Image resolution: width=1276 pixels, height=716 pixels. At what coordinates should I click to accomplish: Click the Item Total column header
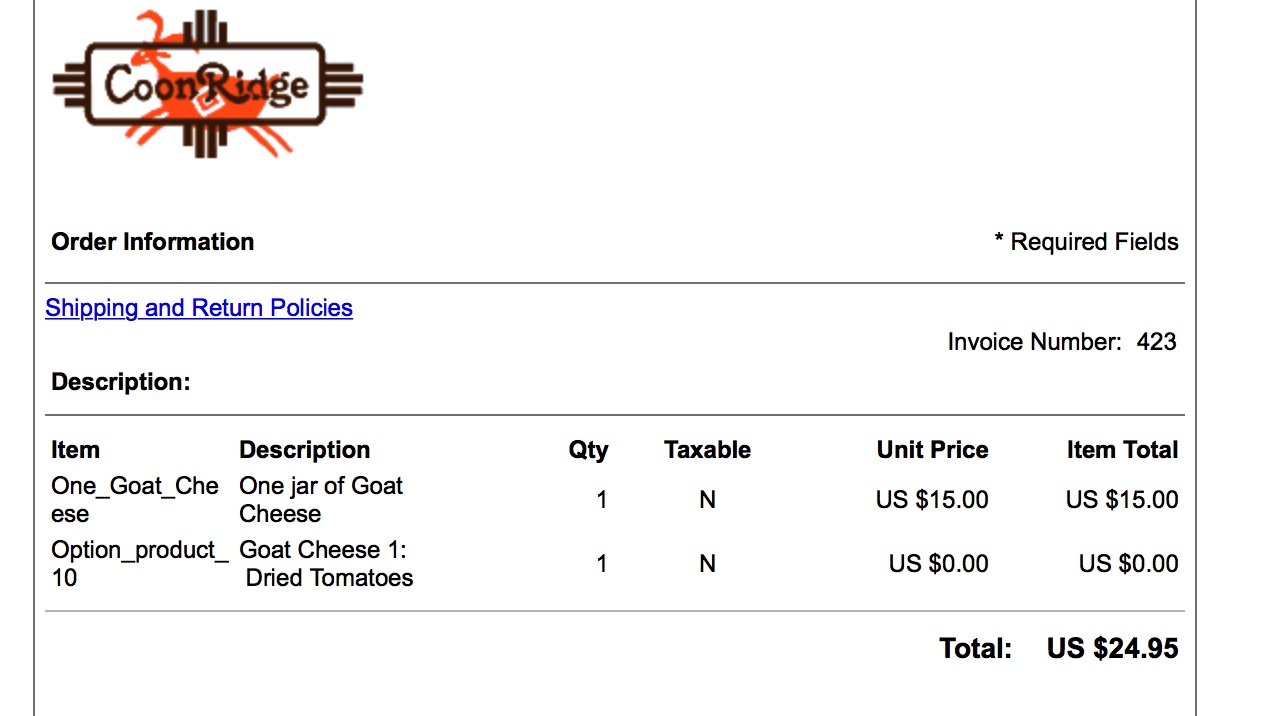click(x=1122, y=450)
